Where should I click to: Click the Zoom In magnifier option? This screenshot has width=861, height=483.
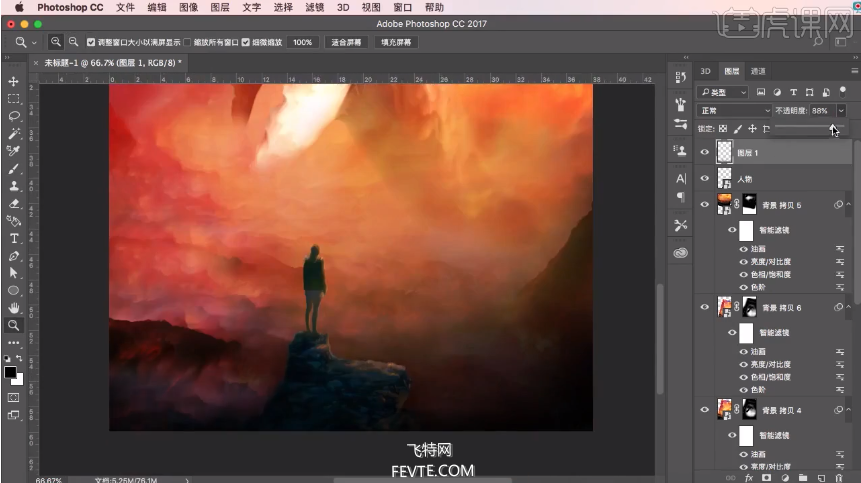click(56, 42)
